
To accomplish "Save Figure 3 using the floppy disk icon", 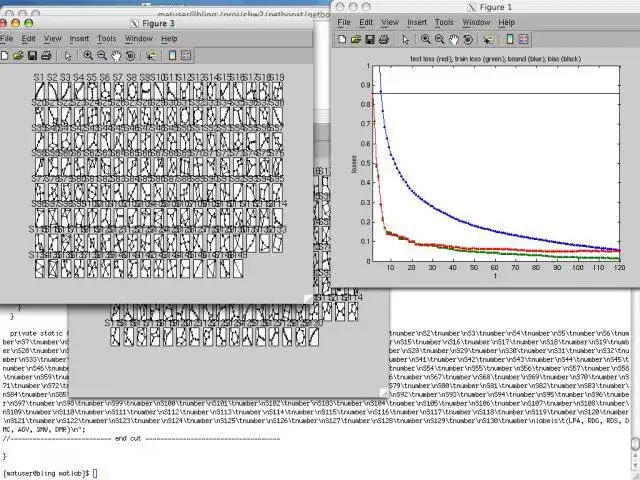I will tap(32, 56).
